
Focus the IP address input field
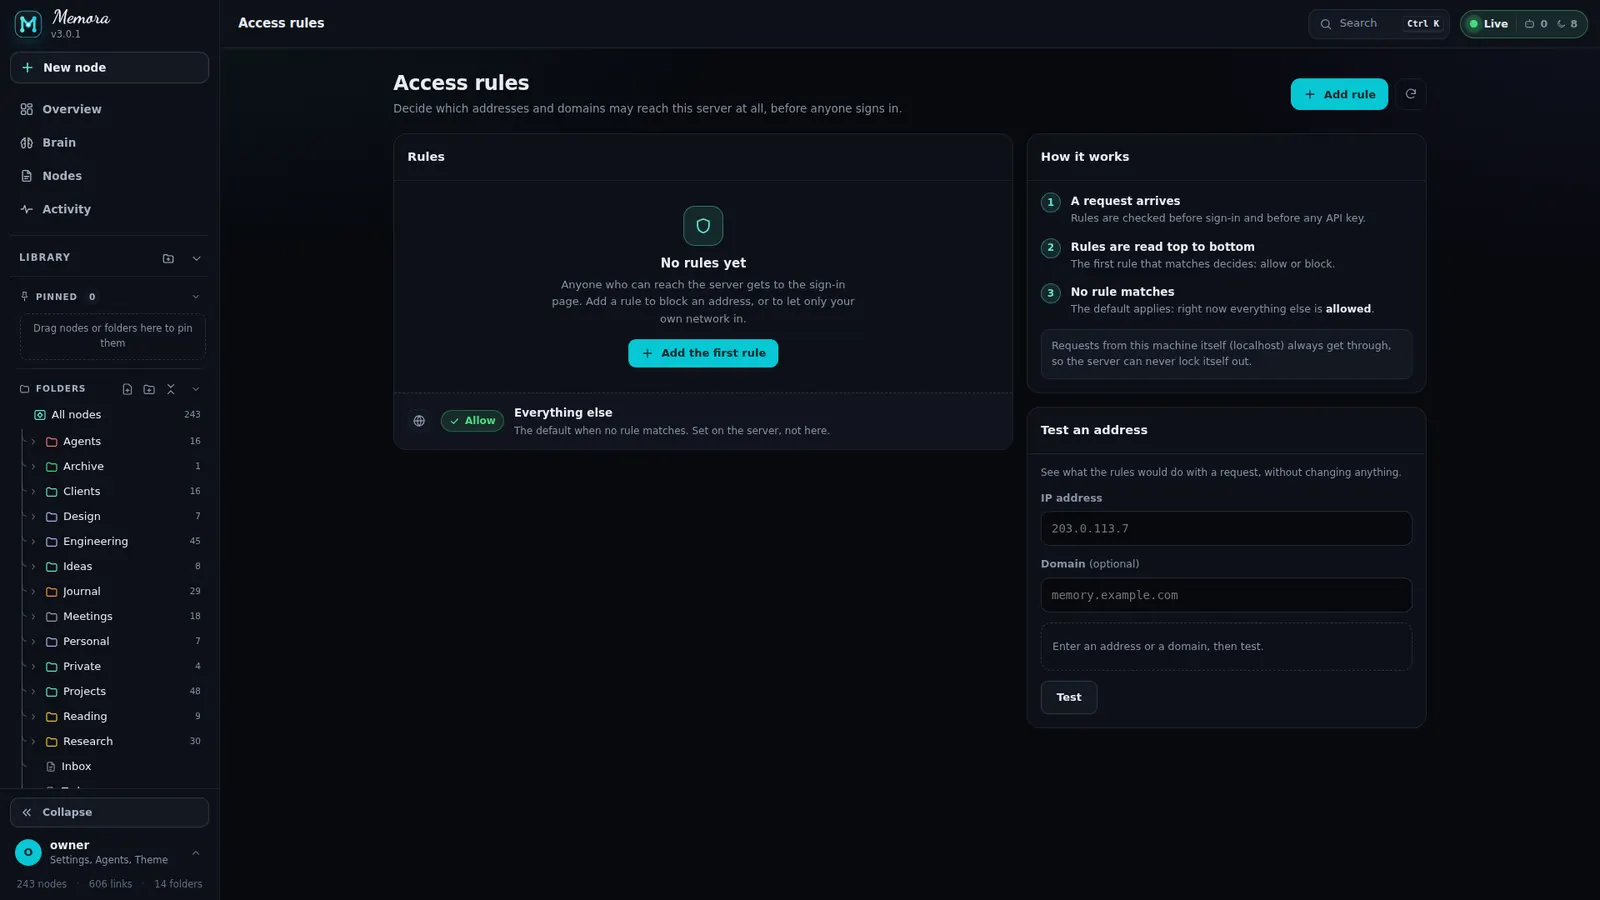(x=1226, y=529)
